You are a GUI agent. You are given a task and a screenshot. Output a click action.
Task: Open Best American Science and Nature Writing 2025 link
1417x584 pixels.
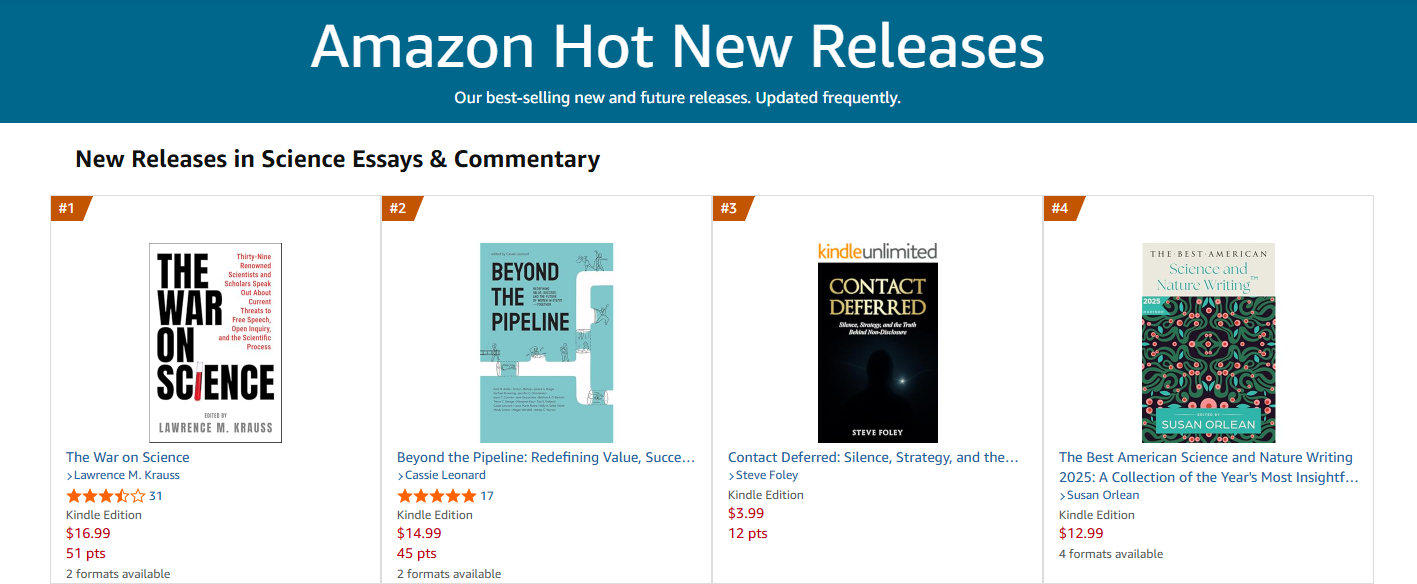click(1207, 467)
